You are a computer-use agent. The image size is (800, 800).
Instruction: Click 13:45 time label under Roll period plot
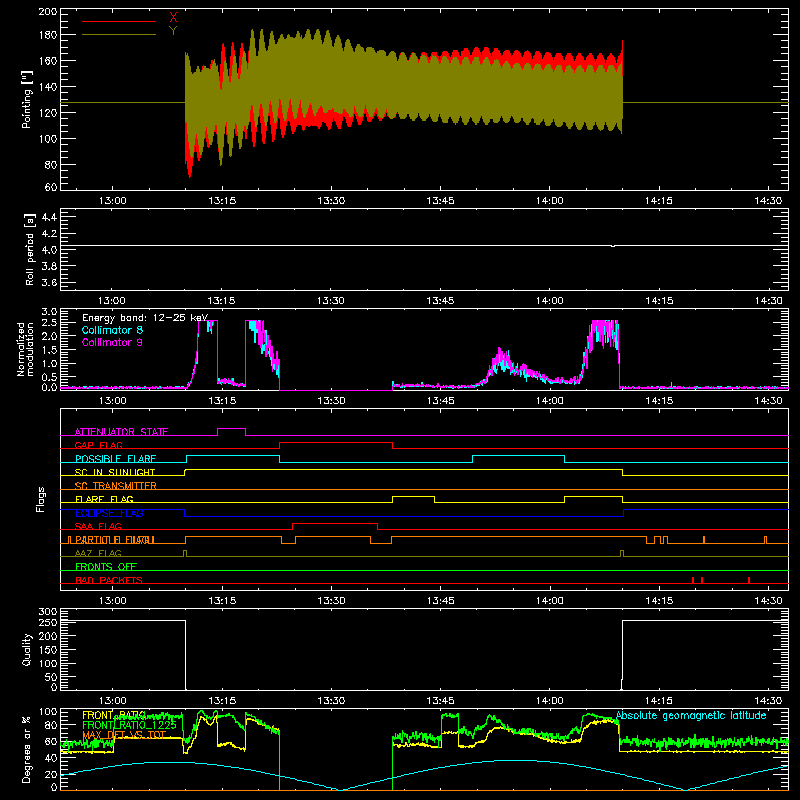pyautogui.click(x=440, y=301)
